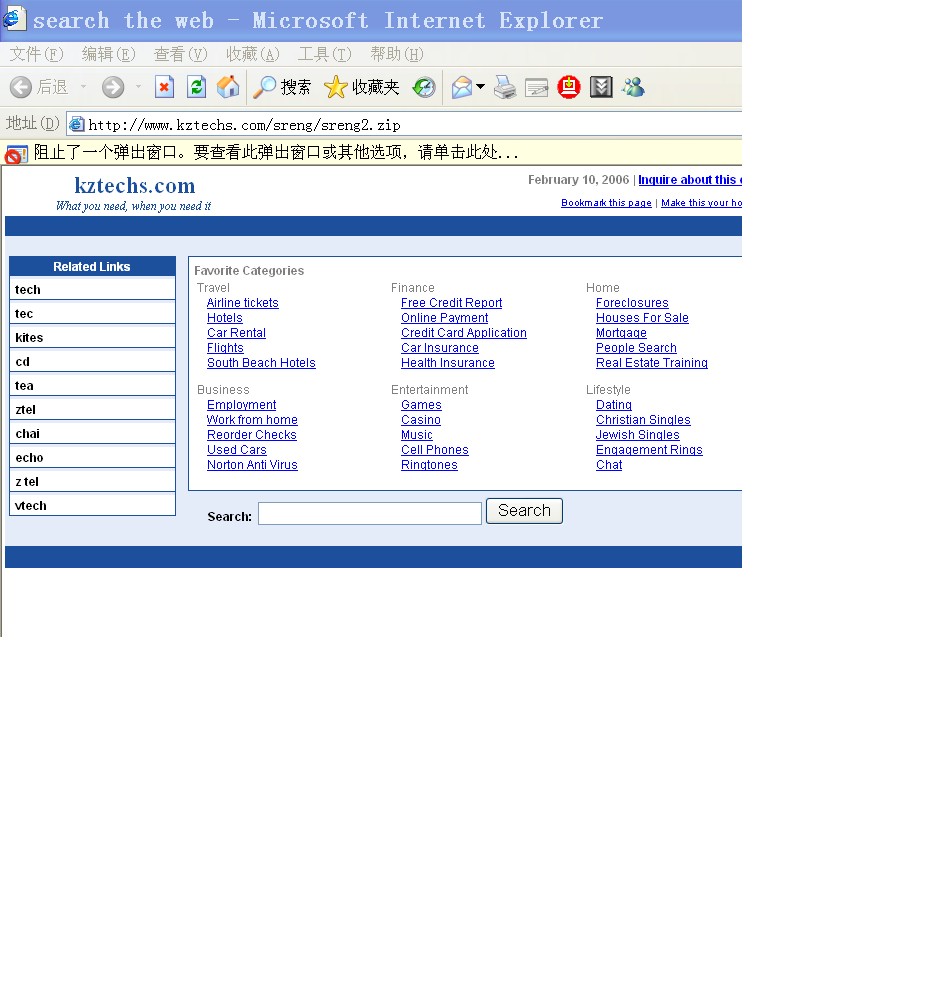Open the Airline tickets link
This screenshot has height=996, width=927.
point(243,303)
